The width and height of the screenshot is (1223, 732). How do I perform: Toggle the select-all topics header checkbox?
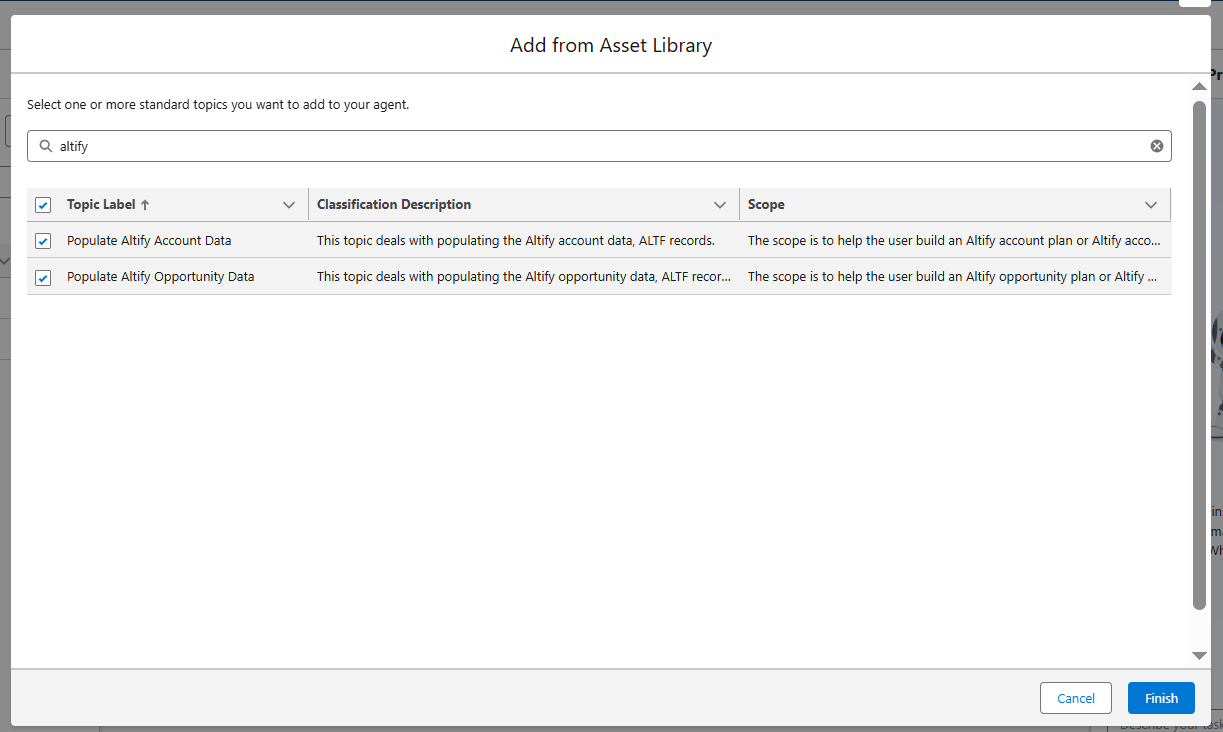pyautogui.click(x=43, y=205)
